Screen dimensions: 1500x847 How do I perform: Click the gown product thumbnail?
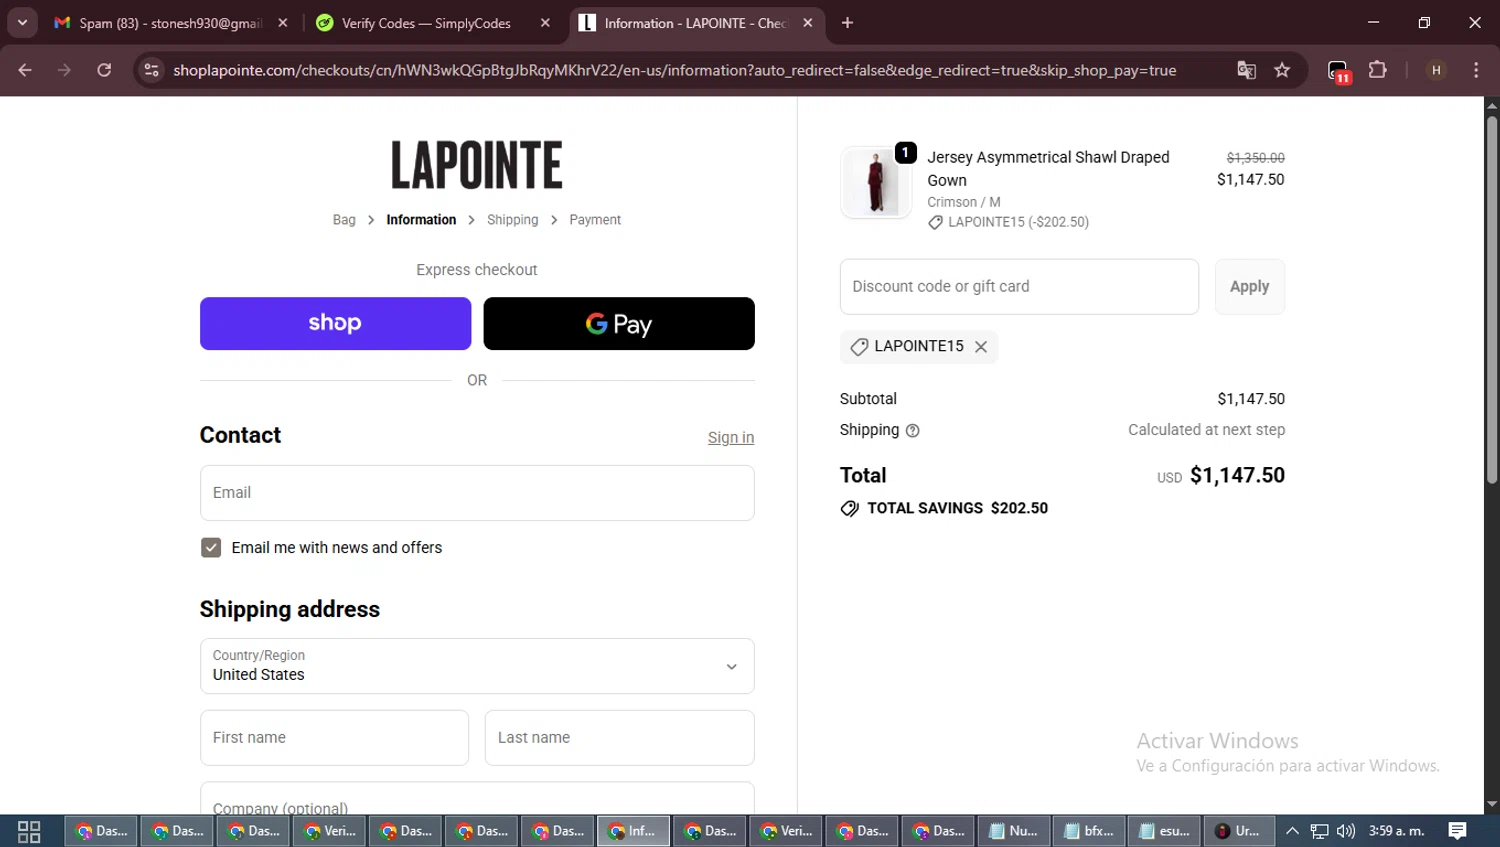875,182
